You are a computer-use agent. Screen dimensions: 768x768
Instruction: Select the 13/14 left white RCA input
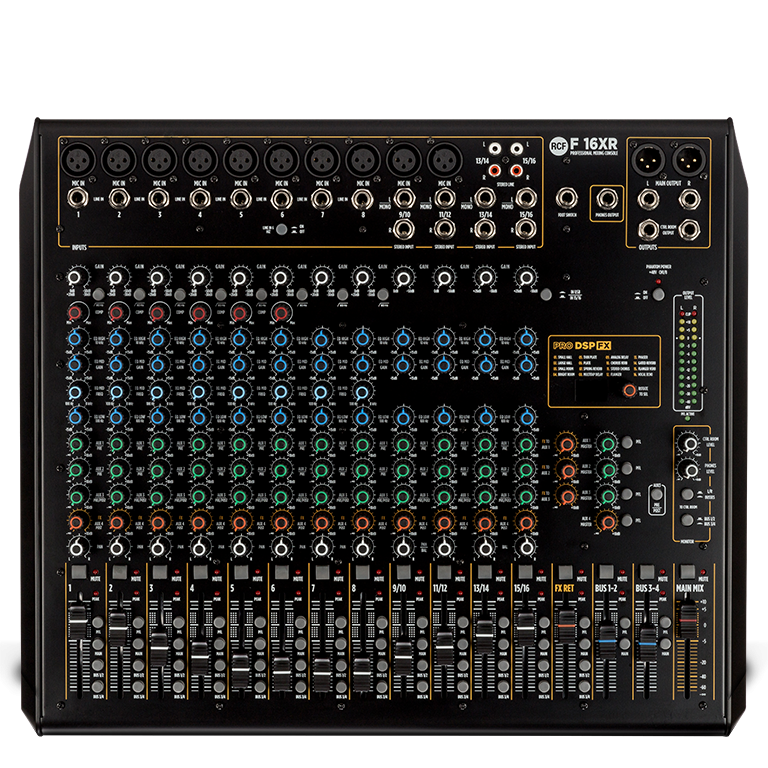495,148
